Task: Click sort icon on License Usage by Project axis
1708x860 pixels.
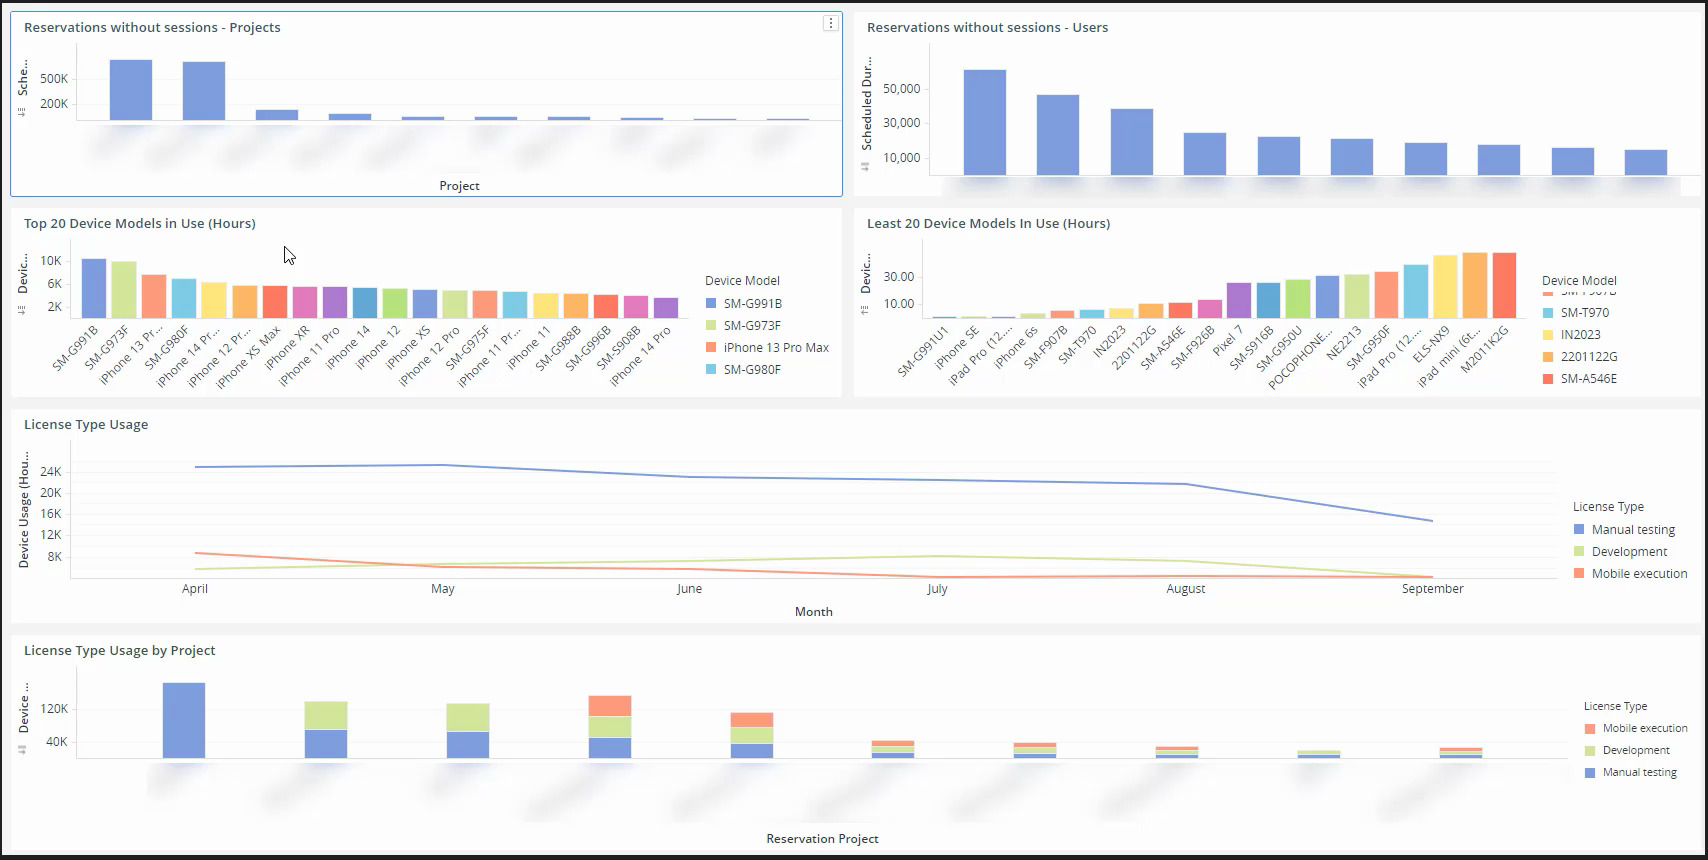Action: pyautogui.click(x=21, y=749)
